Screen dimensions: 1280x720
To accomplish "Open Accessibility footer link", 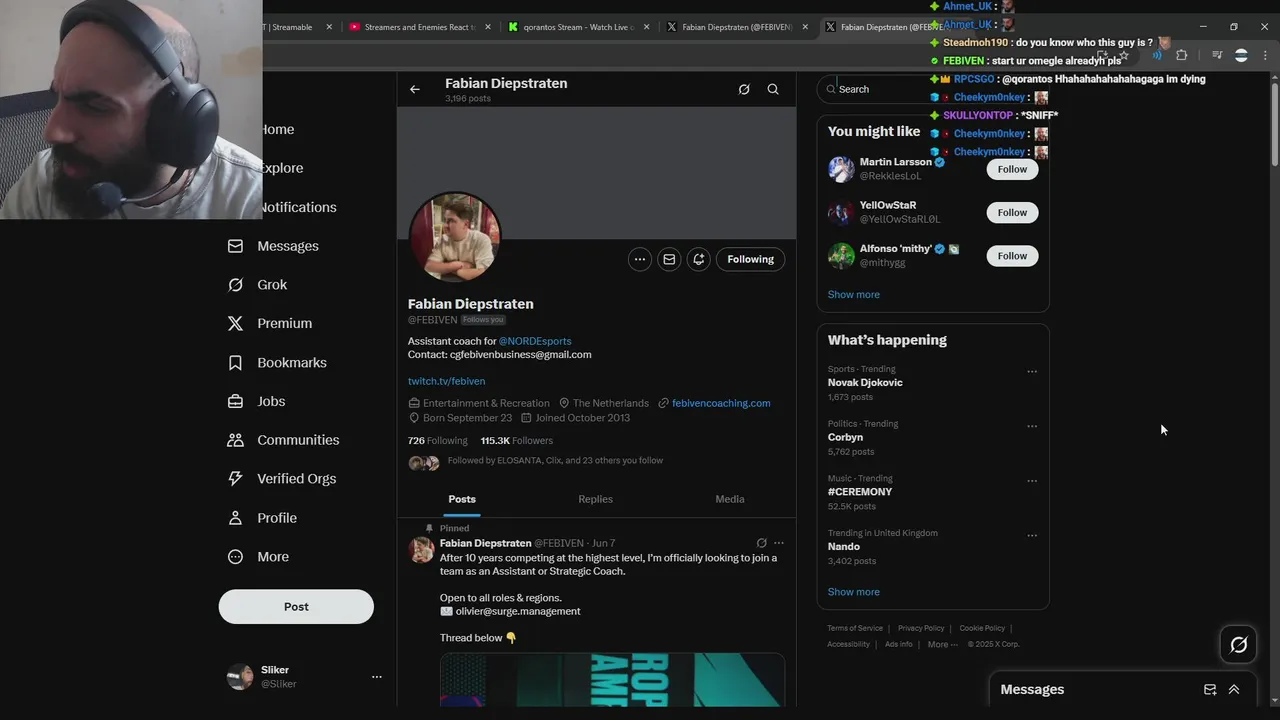I will pyautogui.click(x=848, y=644).
